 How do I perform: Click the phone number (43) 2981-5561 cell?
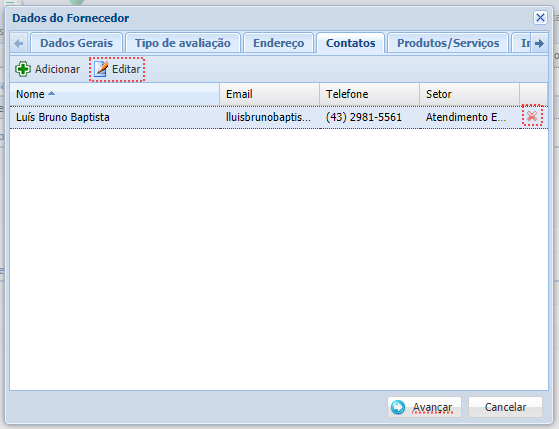coord(364,117)
